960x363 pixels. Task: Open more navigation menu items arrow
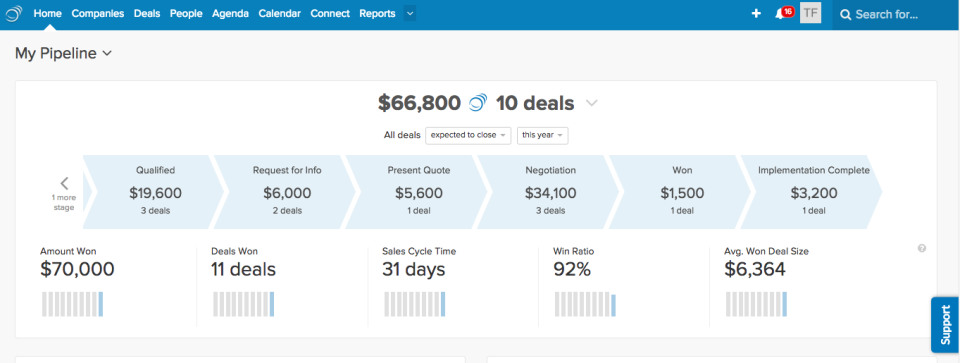pyautogui.click(x=410, y=13)
